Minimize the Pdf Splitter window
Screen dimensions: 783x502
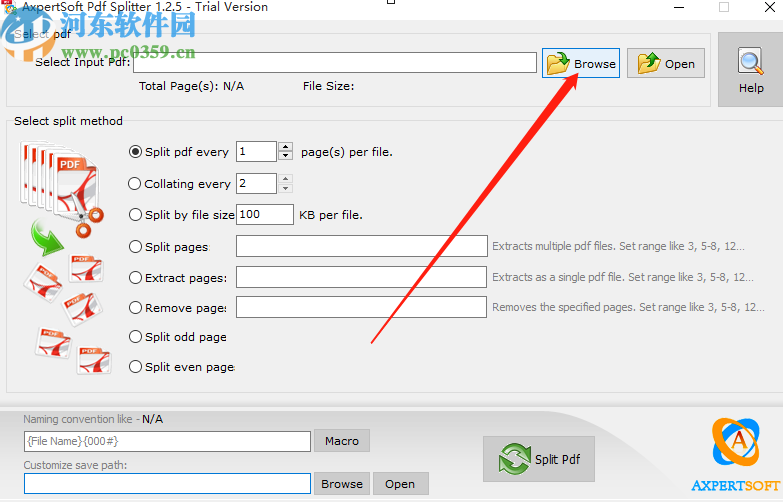tap(679, 7)
